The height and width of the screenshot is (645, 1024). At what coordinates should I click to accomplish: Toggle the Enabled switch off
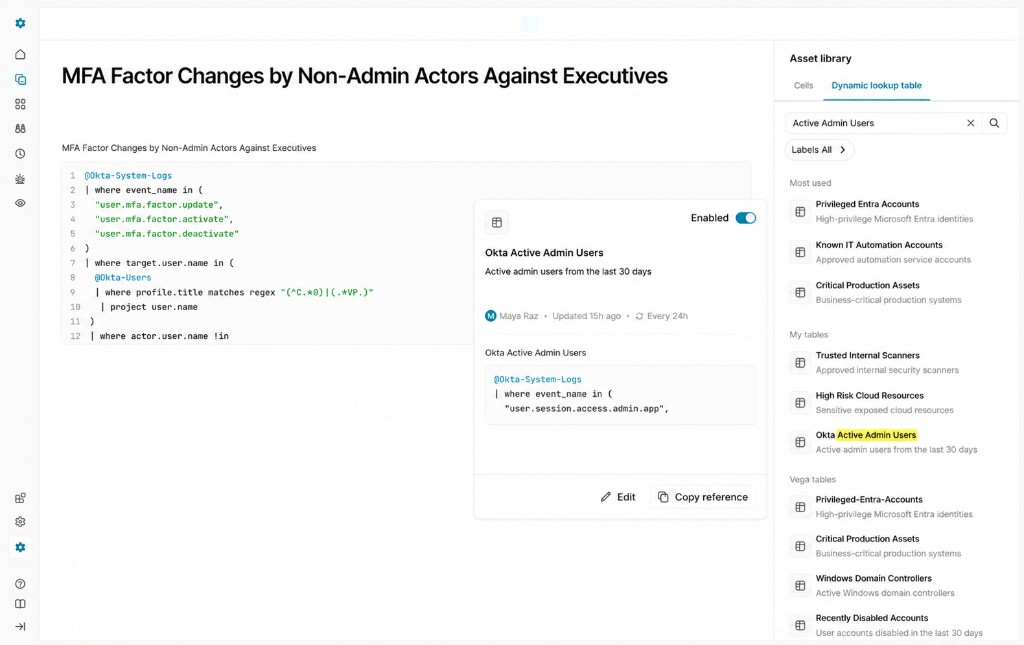click(746, 218)
